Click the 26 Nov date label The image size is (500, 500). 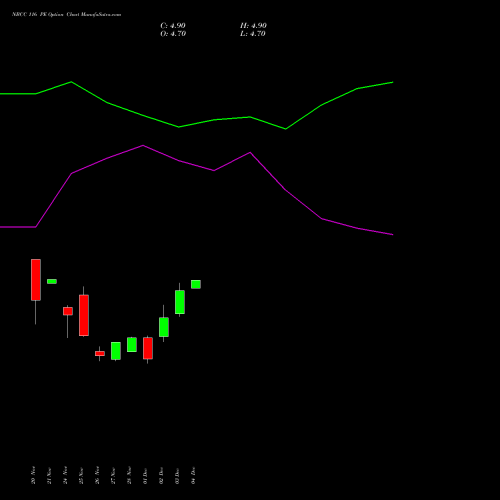point(97,475)
